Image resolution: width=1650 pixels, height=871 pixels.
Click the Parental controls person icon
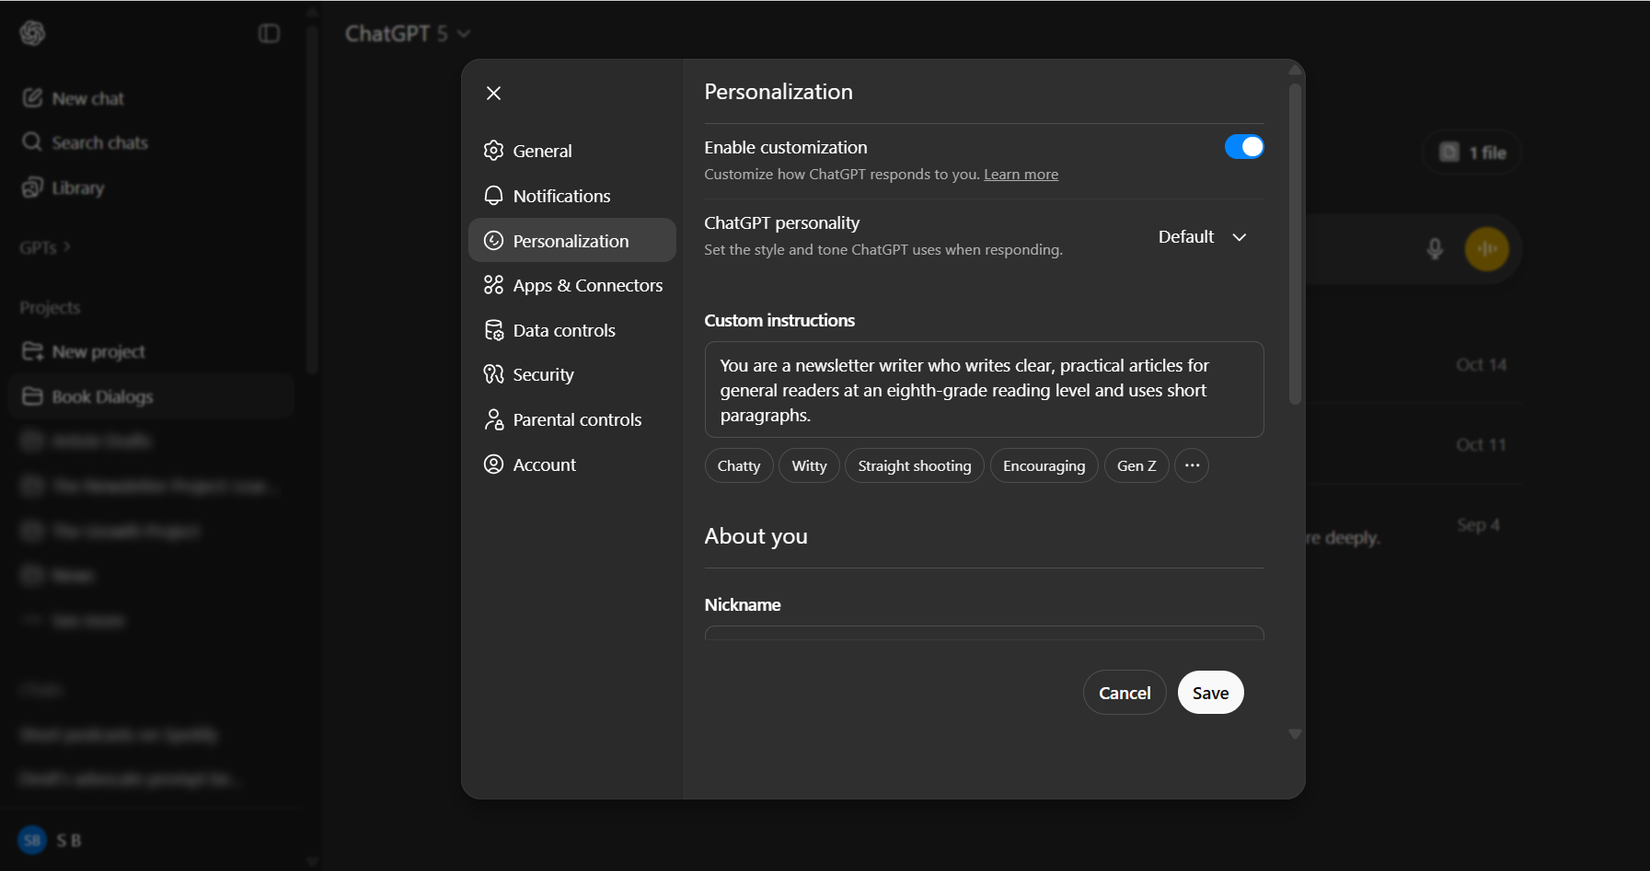click(494, 420)
